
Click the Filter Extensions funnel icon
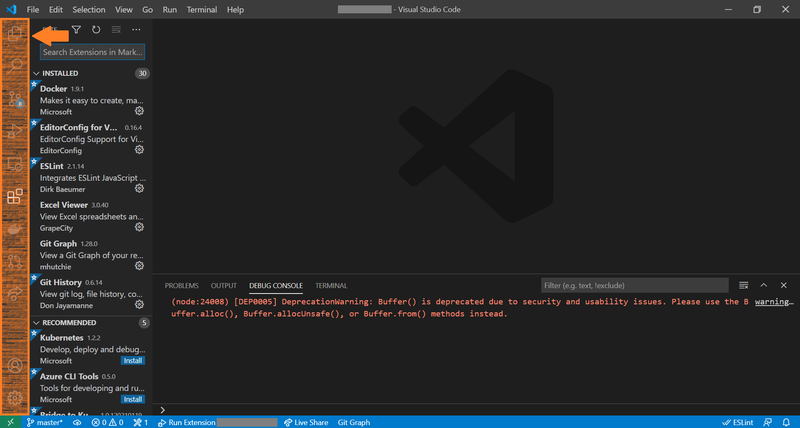76,30
